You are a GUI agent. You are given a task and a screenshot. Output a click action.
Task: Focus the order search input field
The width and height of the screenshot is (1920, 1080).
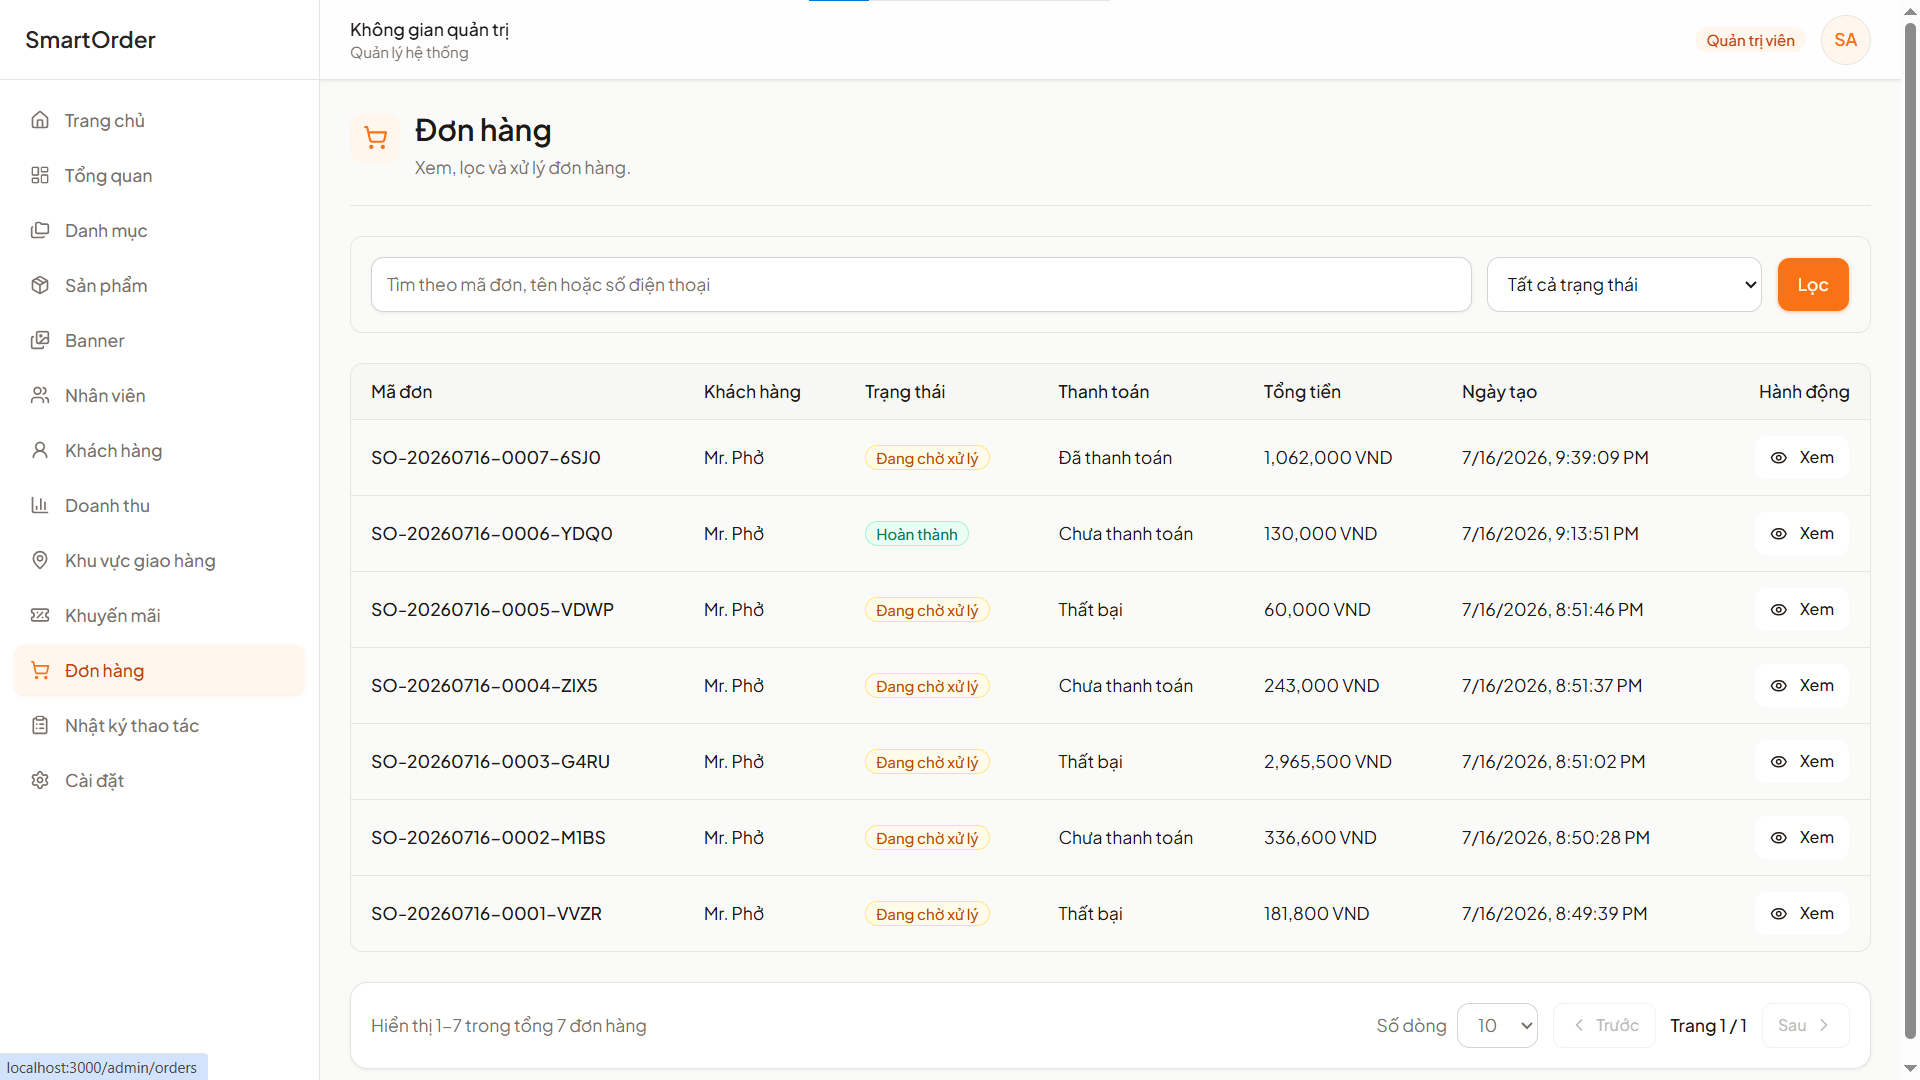click(x=921, y=285)
